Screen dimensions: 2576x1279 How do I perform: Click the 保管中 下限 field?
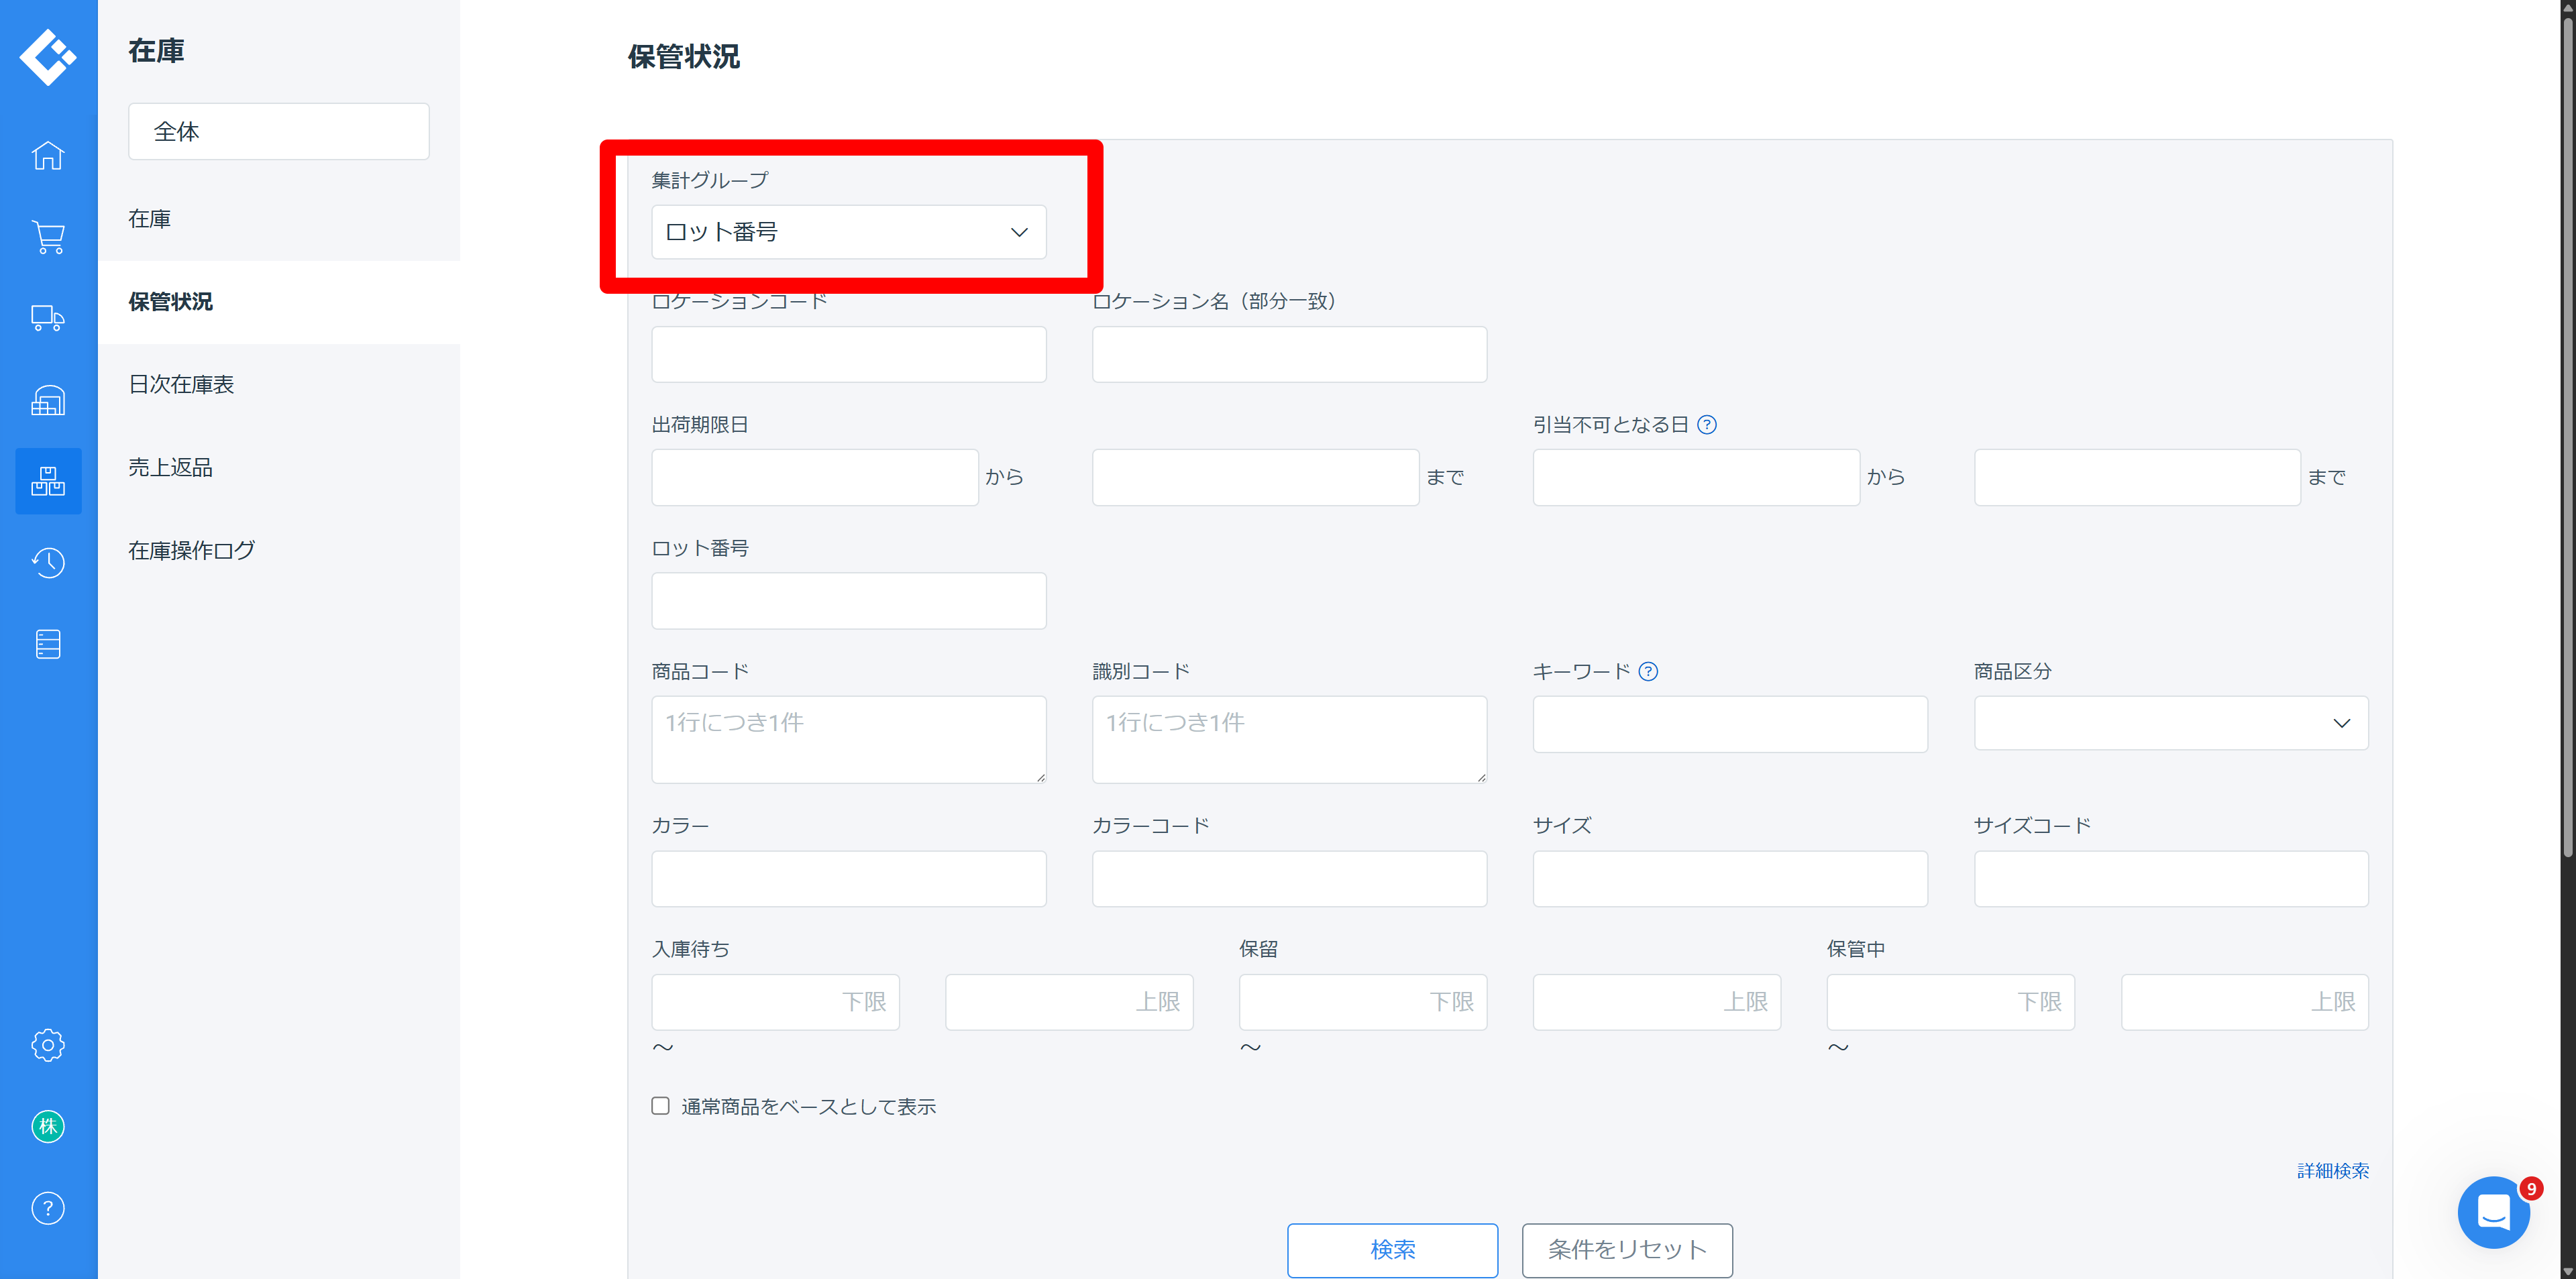(x=1950, y=1002)
